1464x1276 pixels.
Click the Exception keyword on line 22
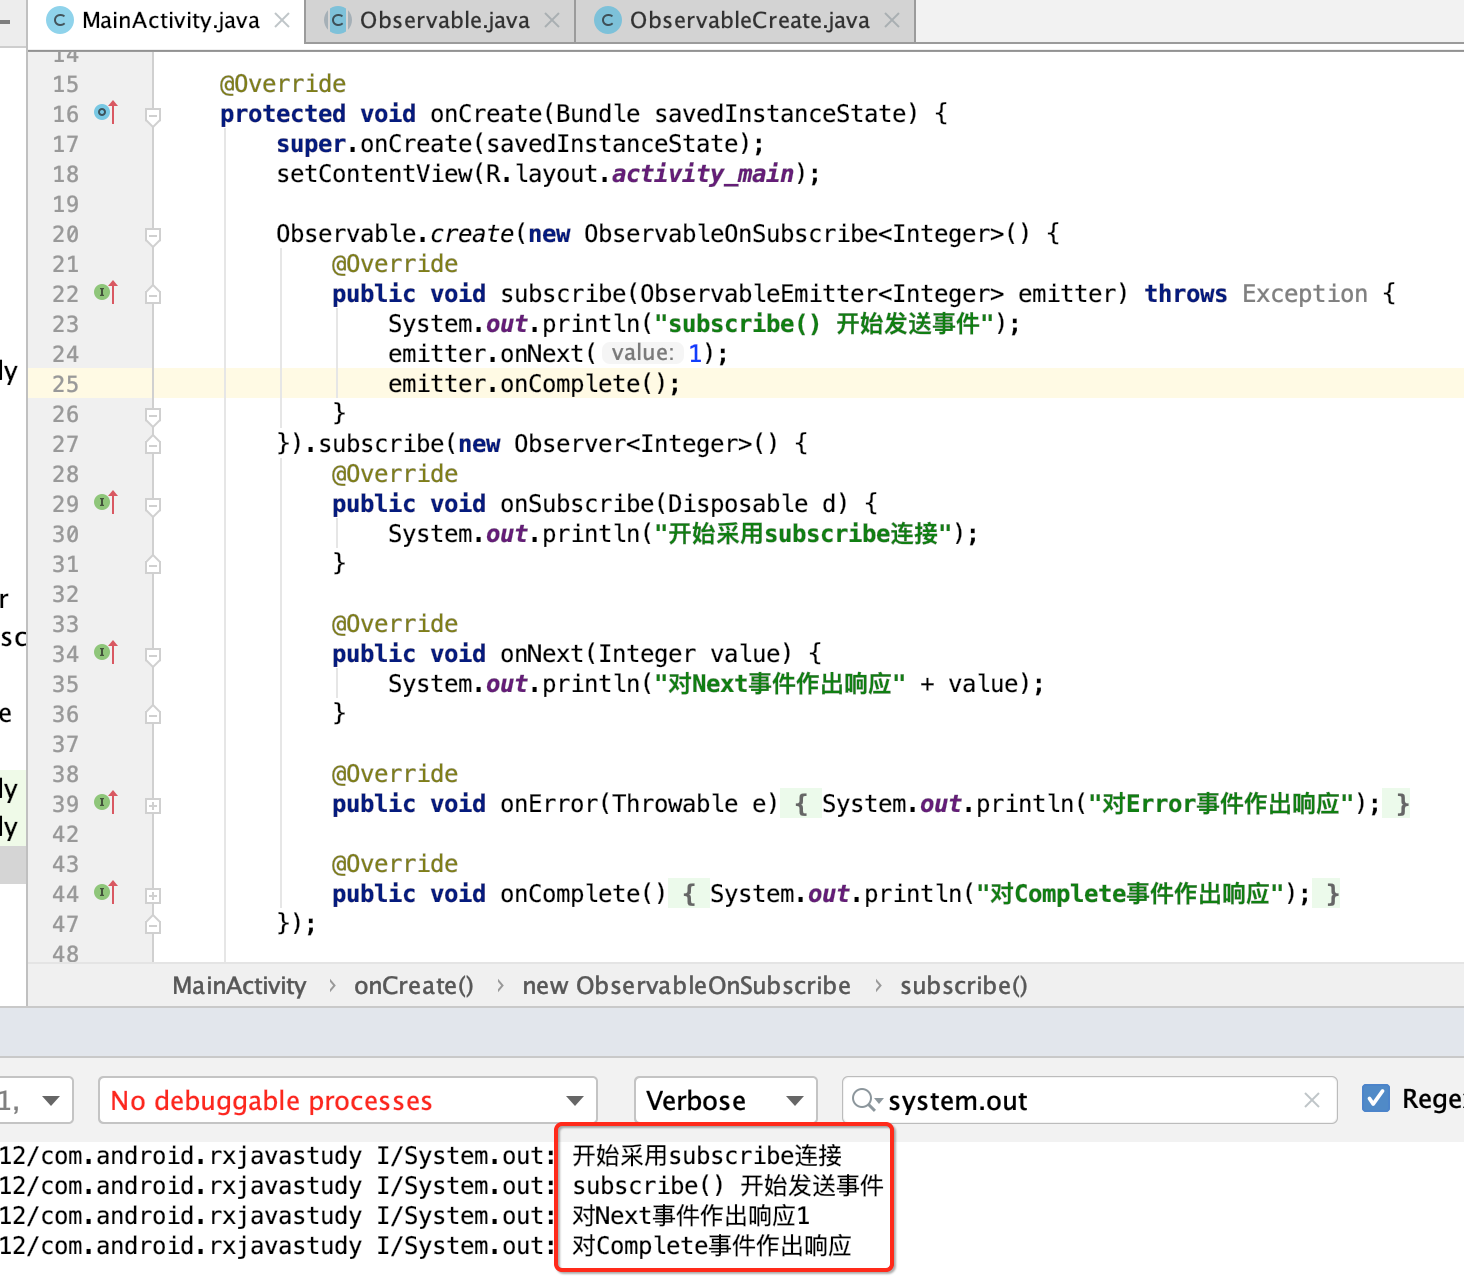coord(1304,293)
